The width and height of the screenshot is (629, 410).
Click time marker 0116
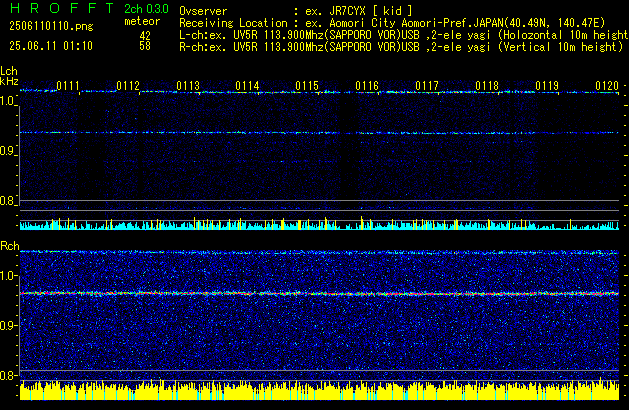367,86
